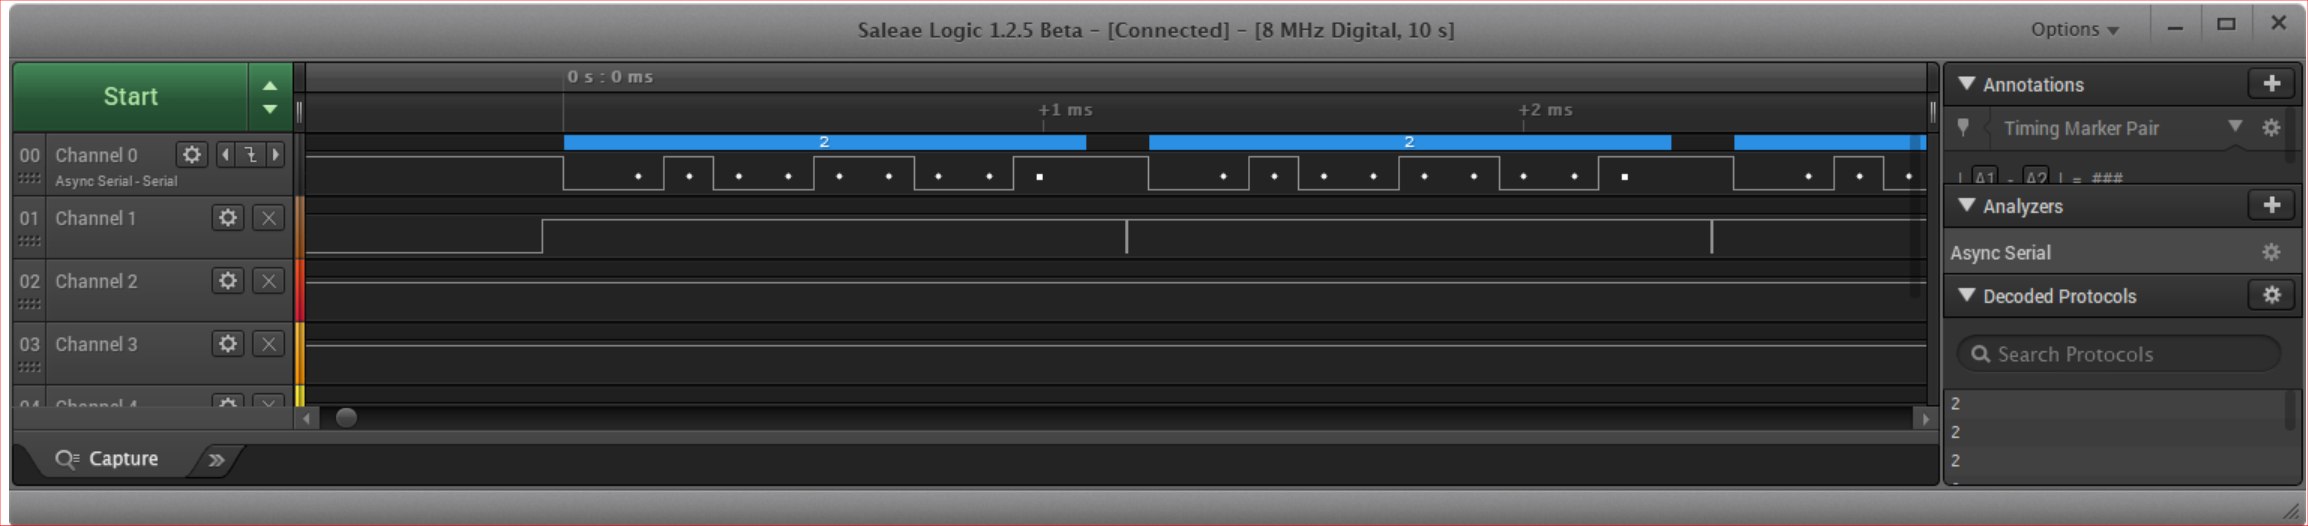Open the Options menu
The height and width of the screenshot is (526, 2308).
(2074, 29)
